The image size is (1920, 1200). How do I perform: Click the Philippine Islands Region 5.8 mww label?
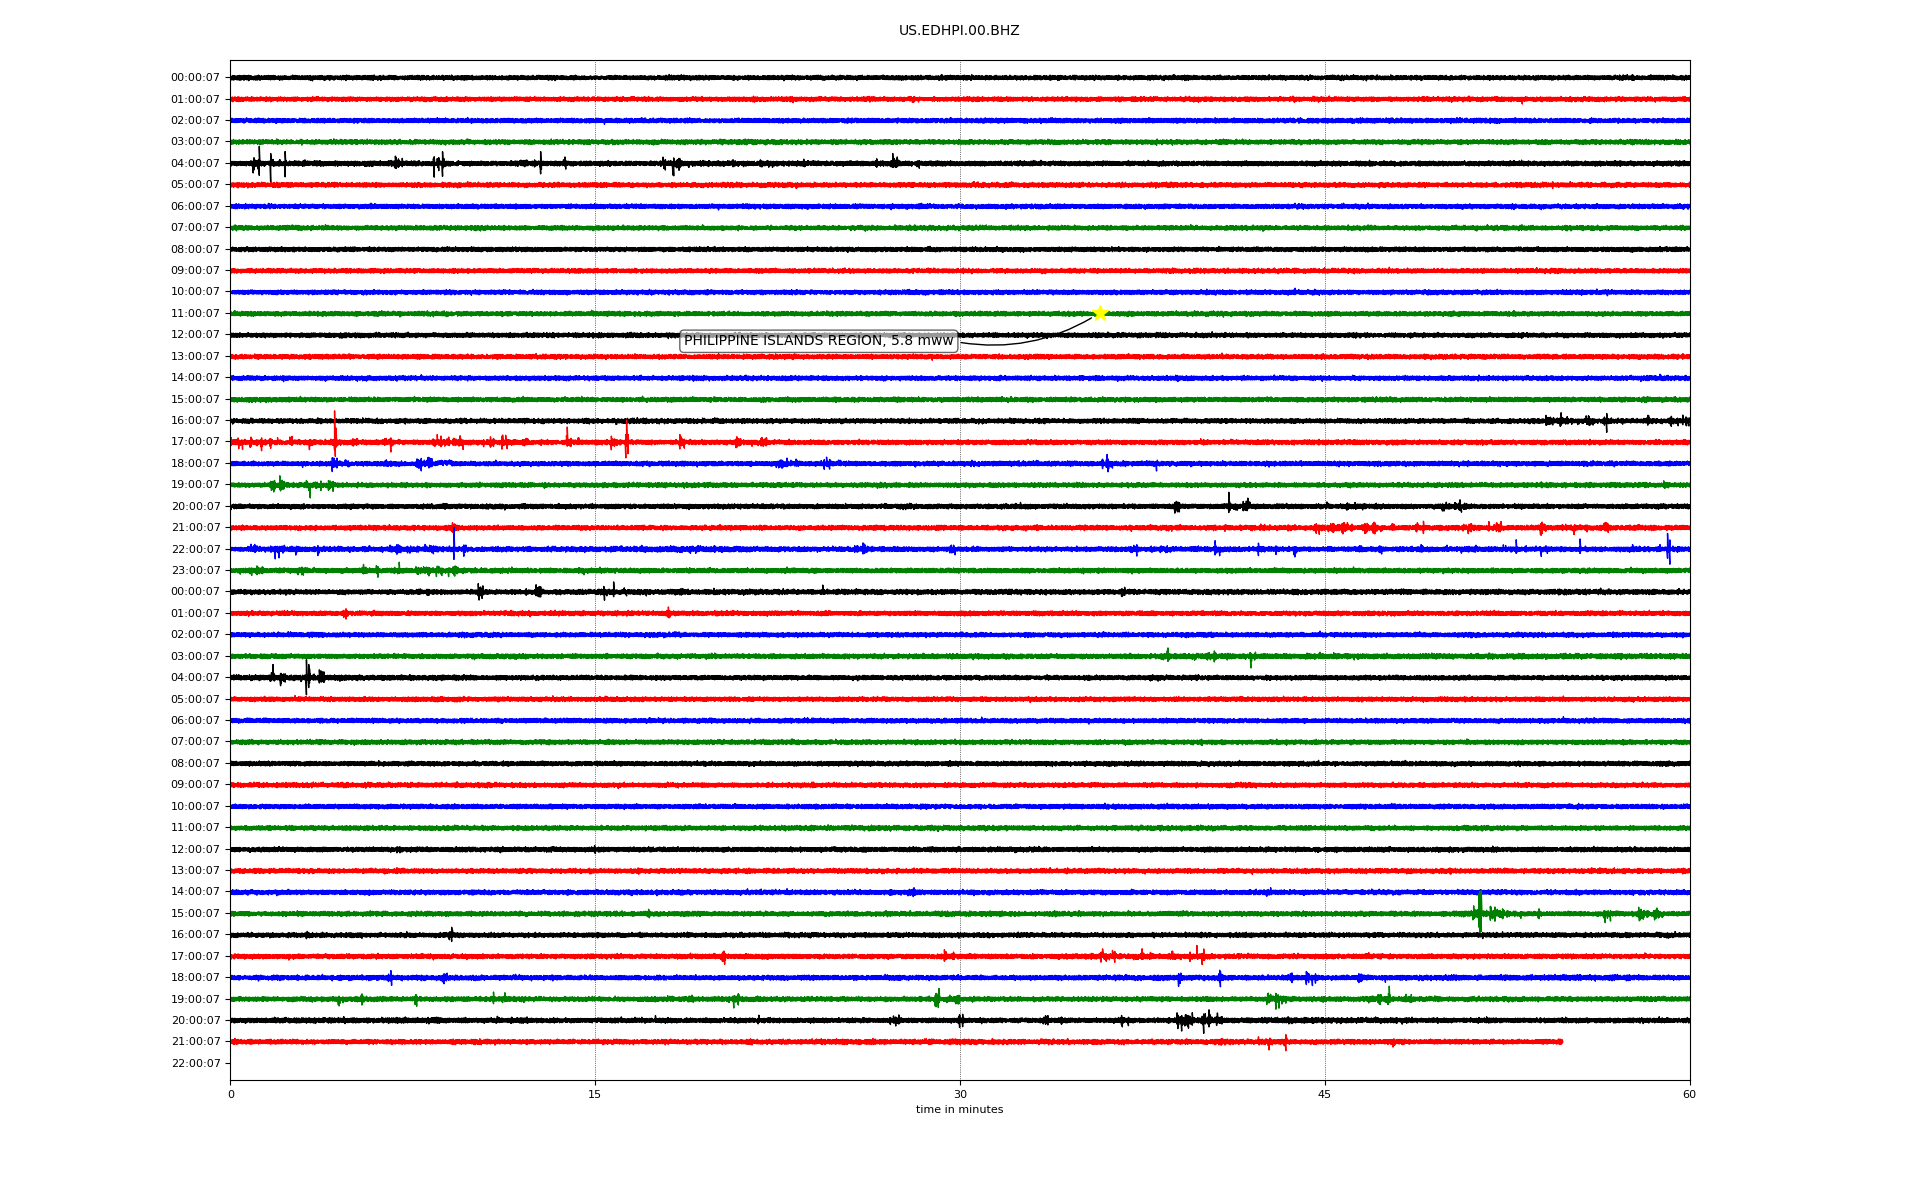pyautogui.click(x=818, y=341)
